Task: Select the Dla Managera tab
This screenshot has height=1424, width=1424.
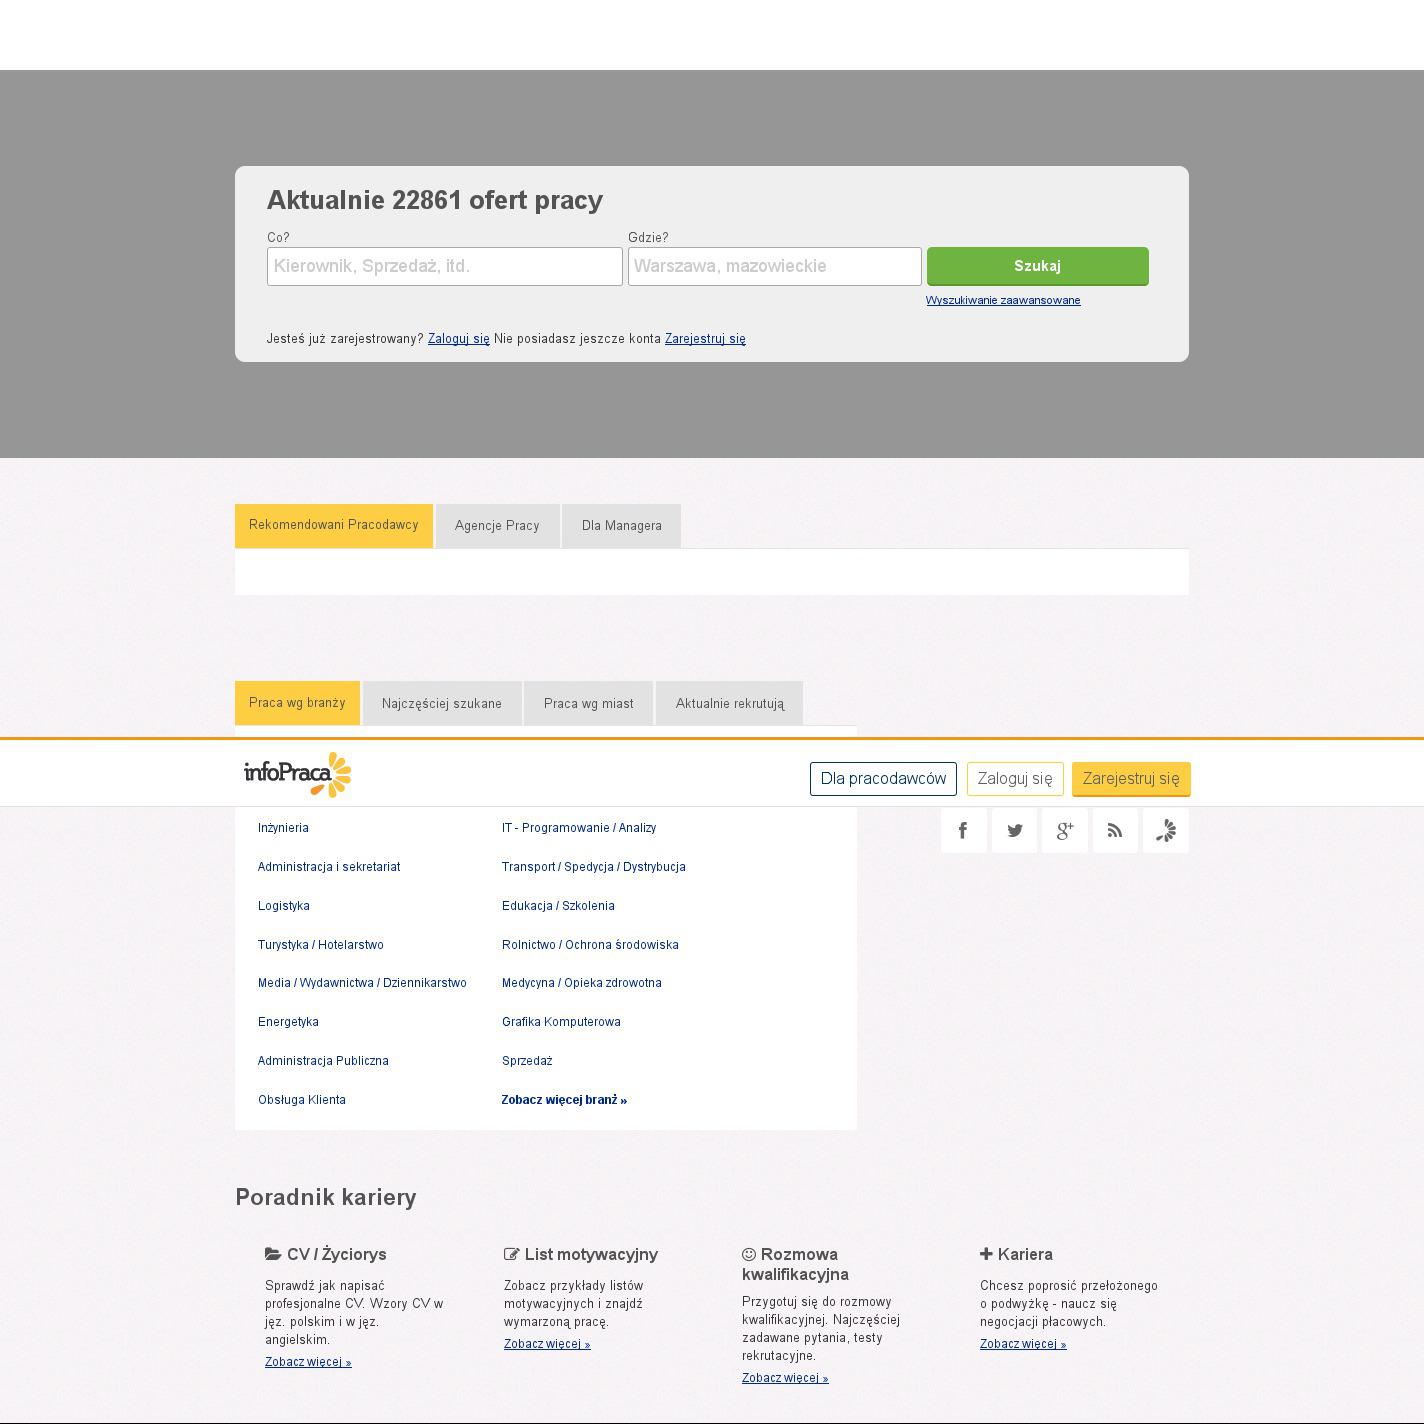Action: pyautogui.click(x=621, y=526)
